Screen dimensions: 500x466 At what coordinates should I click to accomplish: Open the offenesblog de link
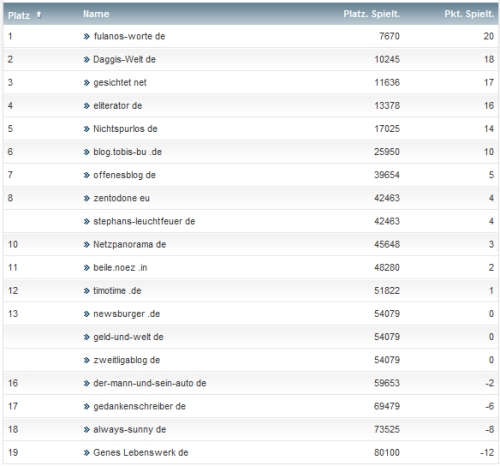[124, 175]
